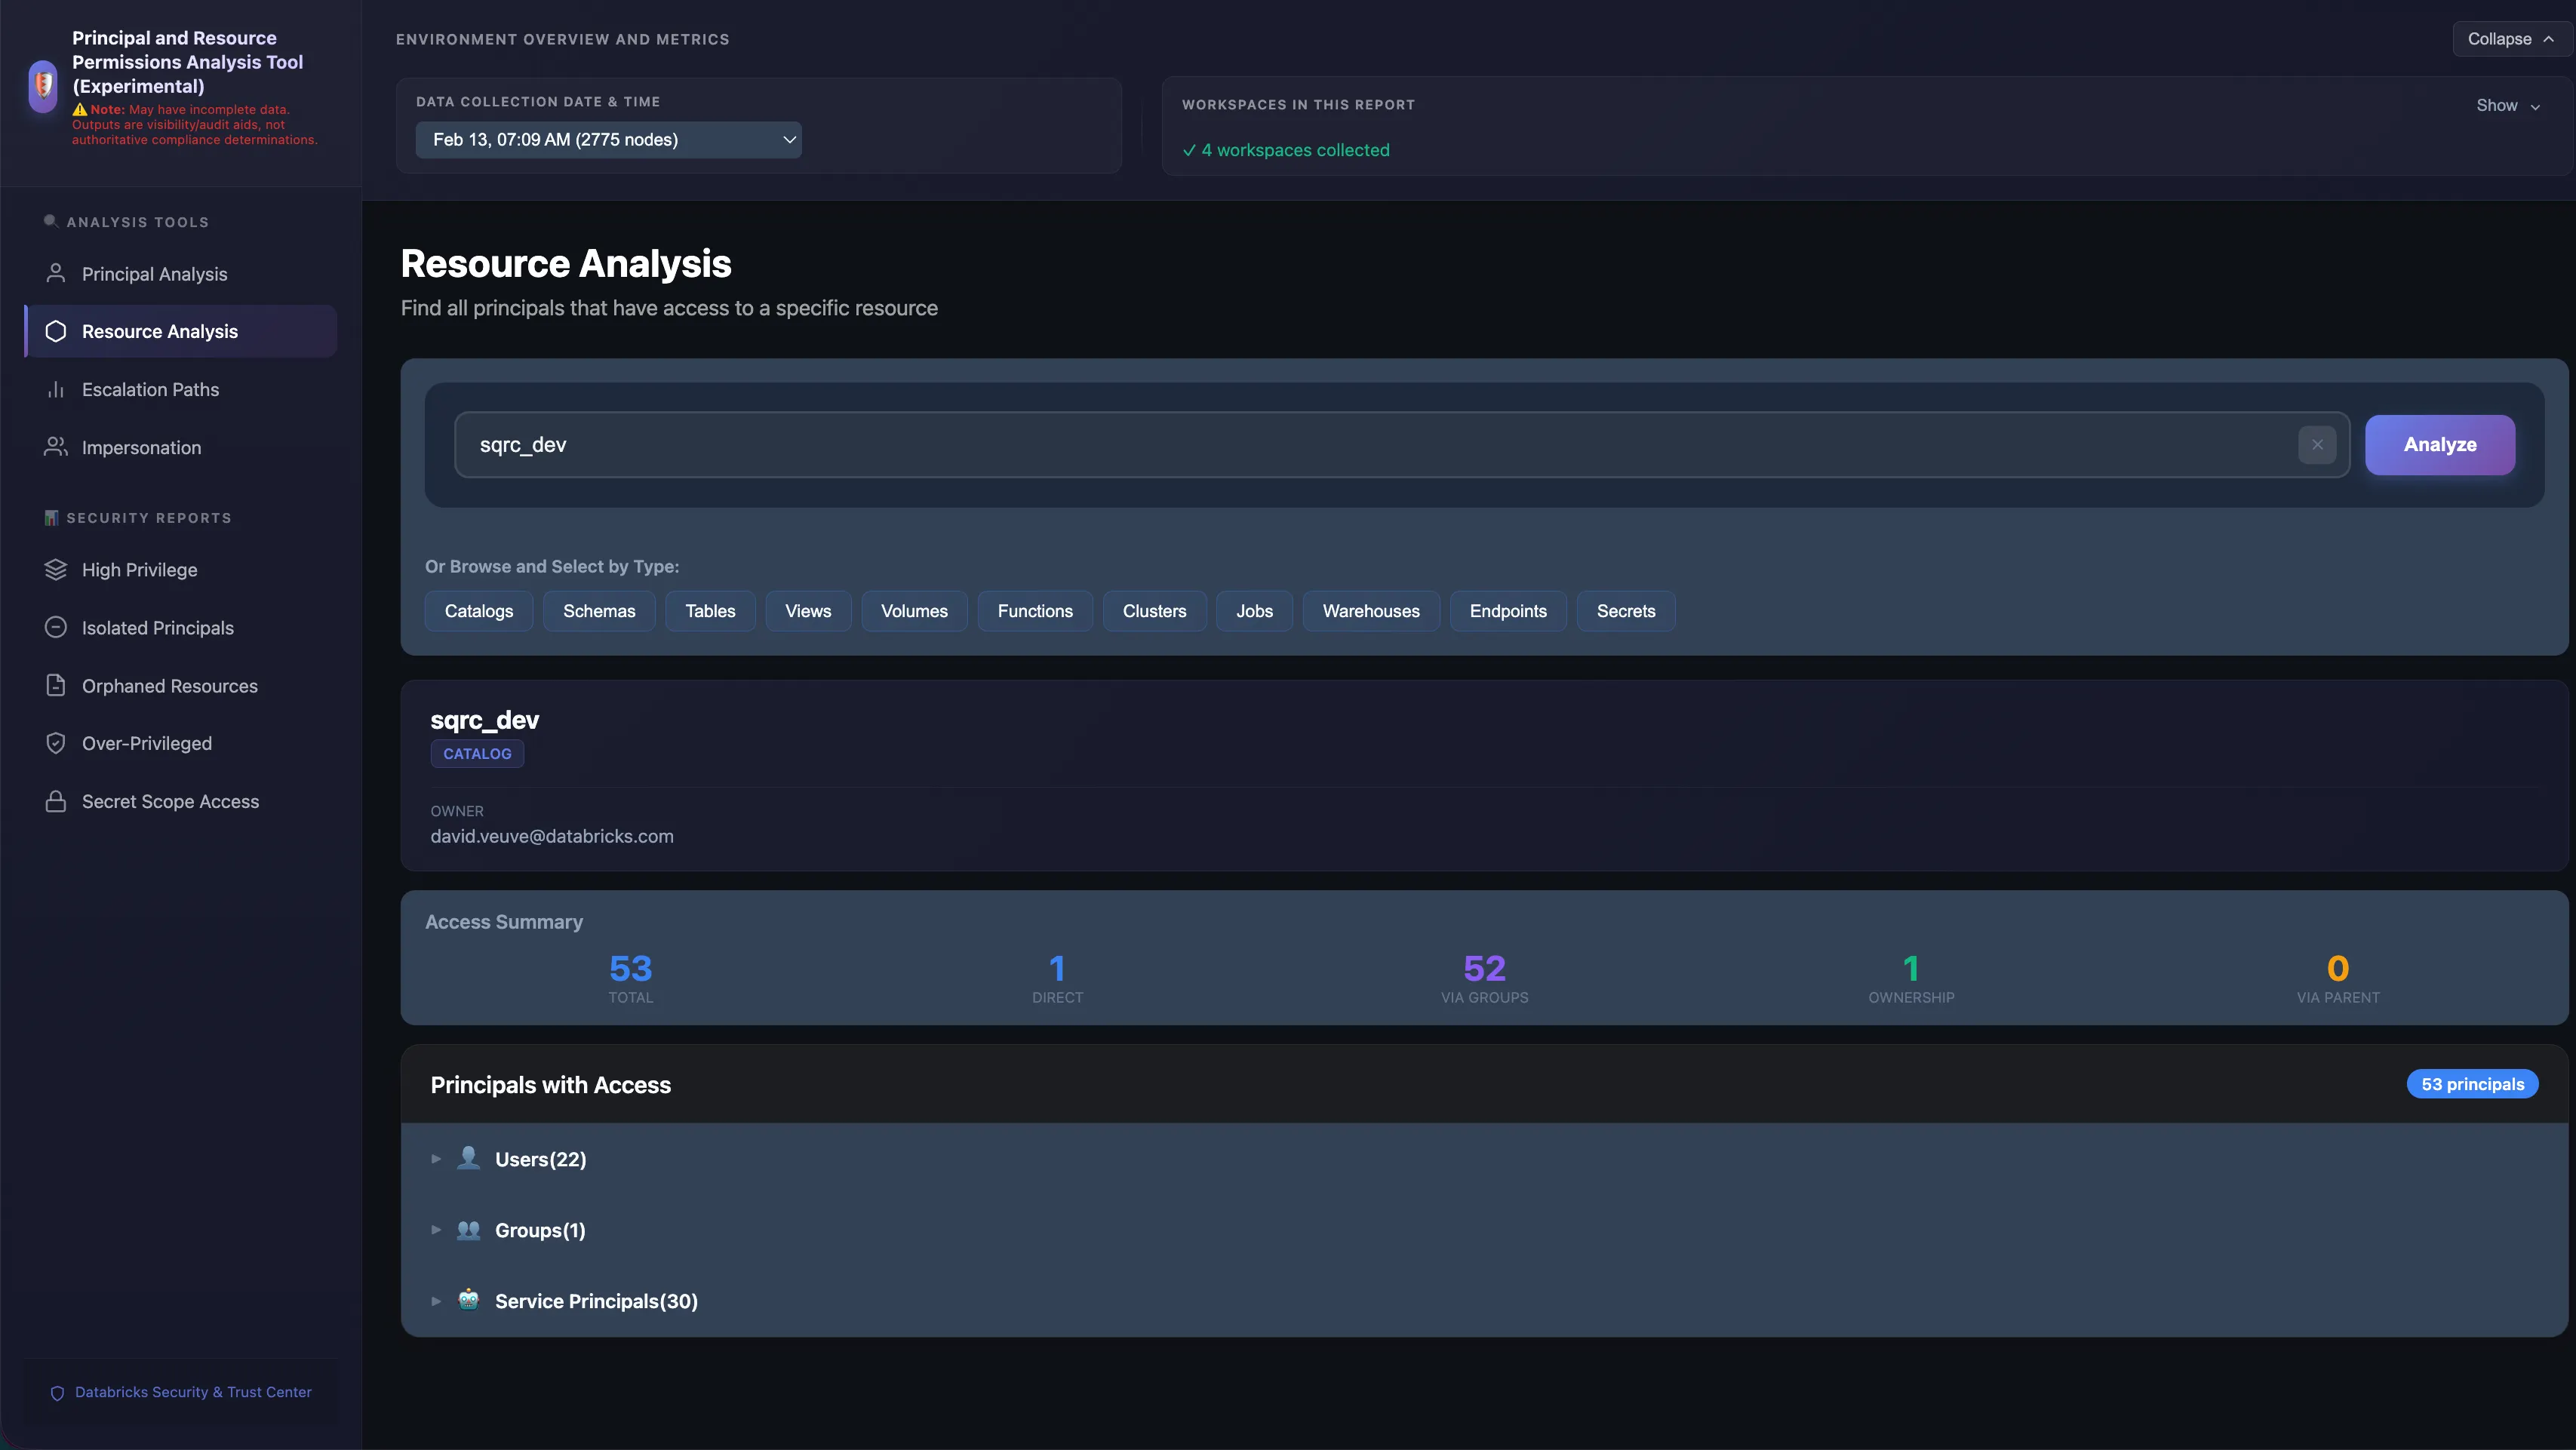
Task: Click the Escalation Paths bar chart icon
Action: coord(56,389)
